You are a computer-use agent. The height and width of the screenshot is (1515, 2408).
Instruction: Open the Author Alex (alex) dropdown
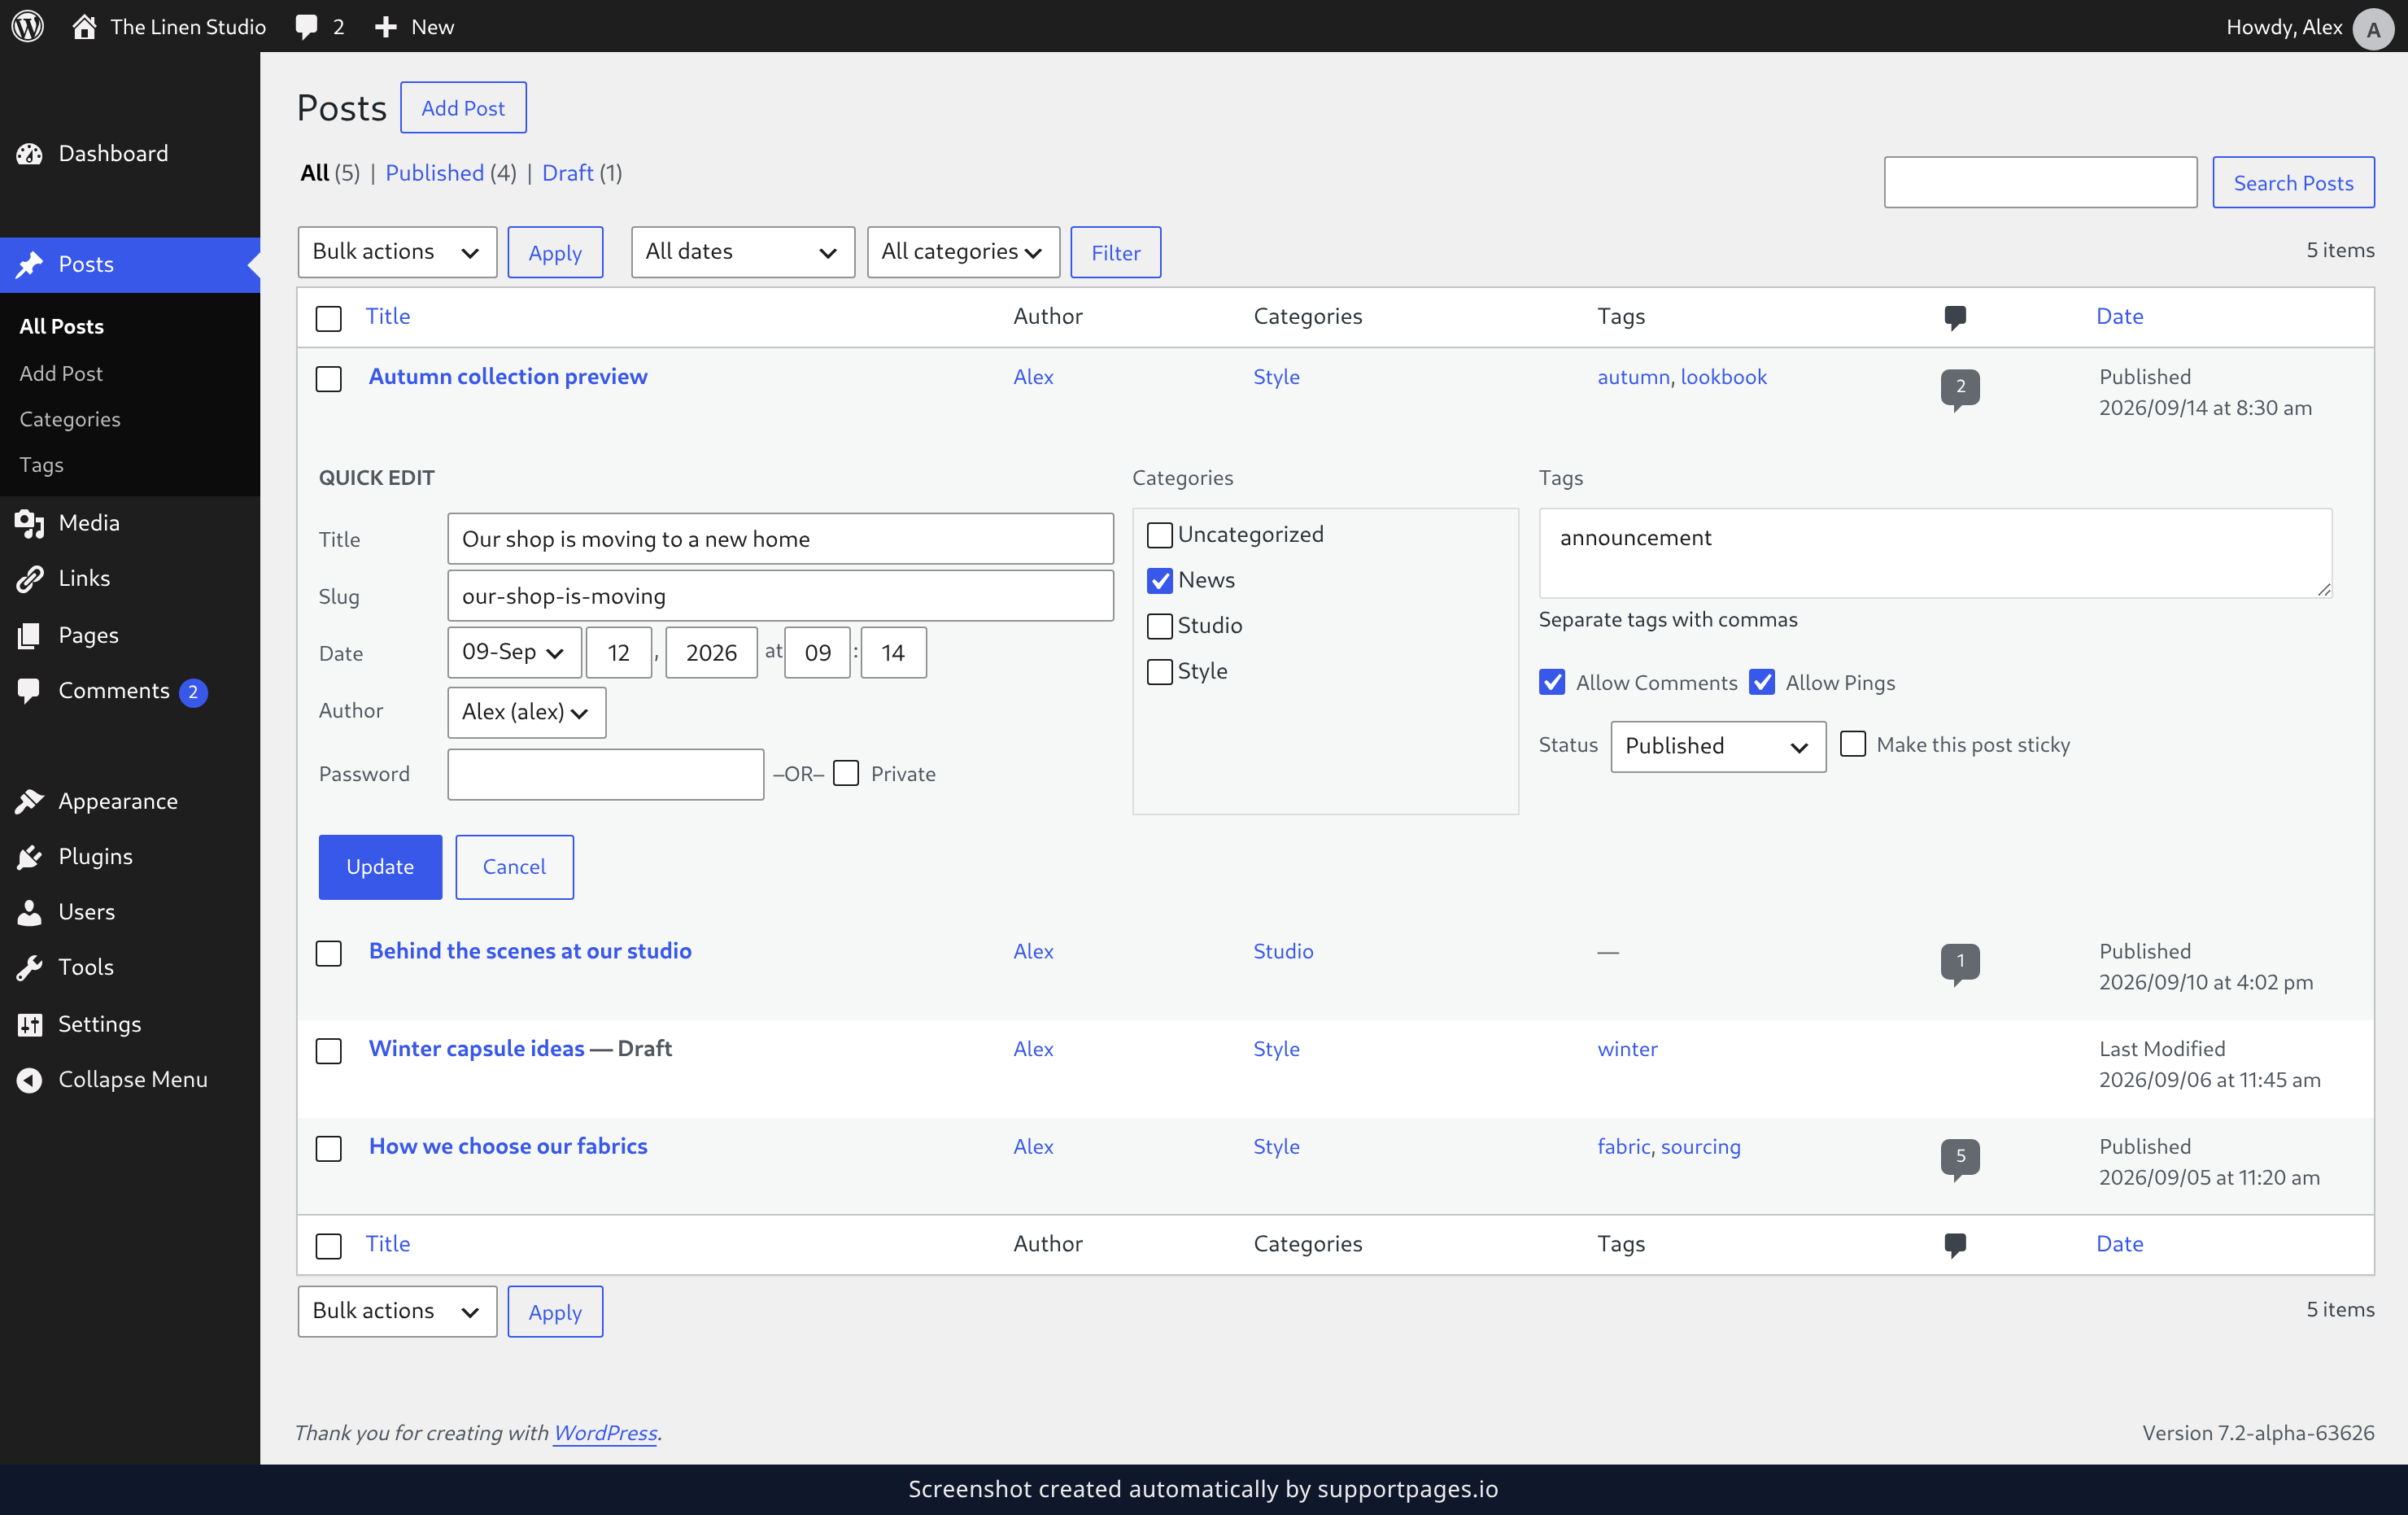coord(526,712)
